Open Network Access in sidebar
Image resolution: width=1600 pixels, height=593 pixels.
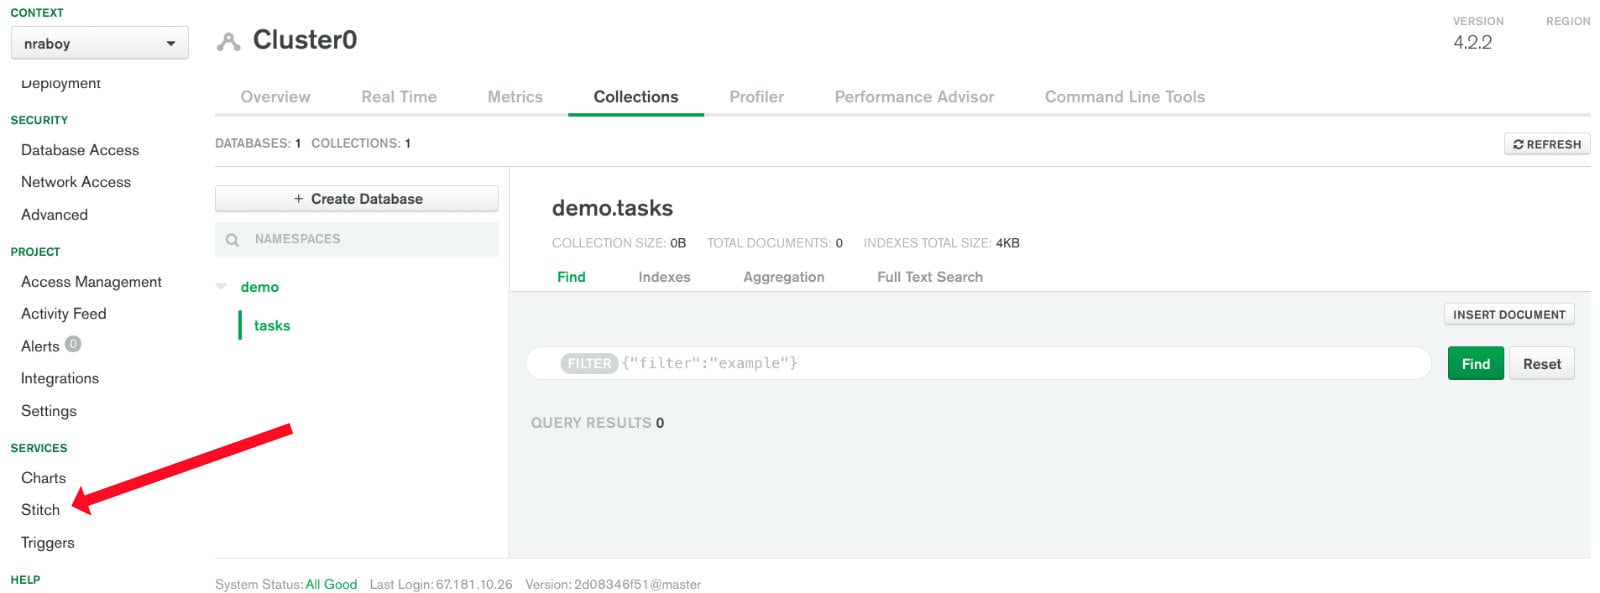(76, 182)
